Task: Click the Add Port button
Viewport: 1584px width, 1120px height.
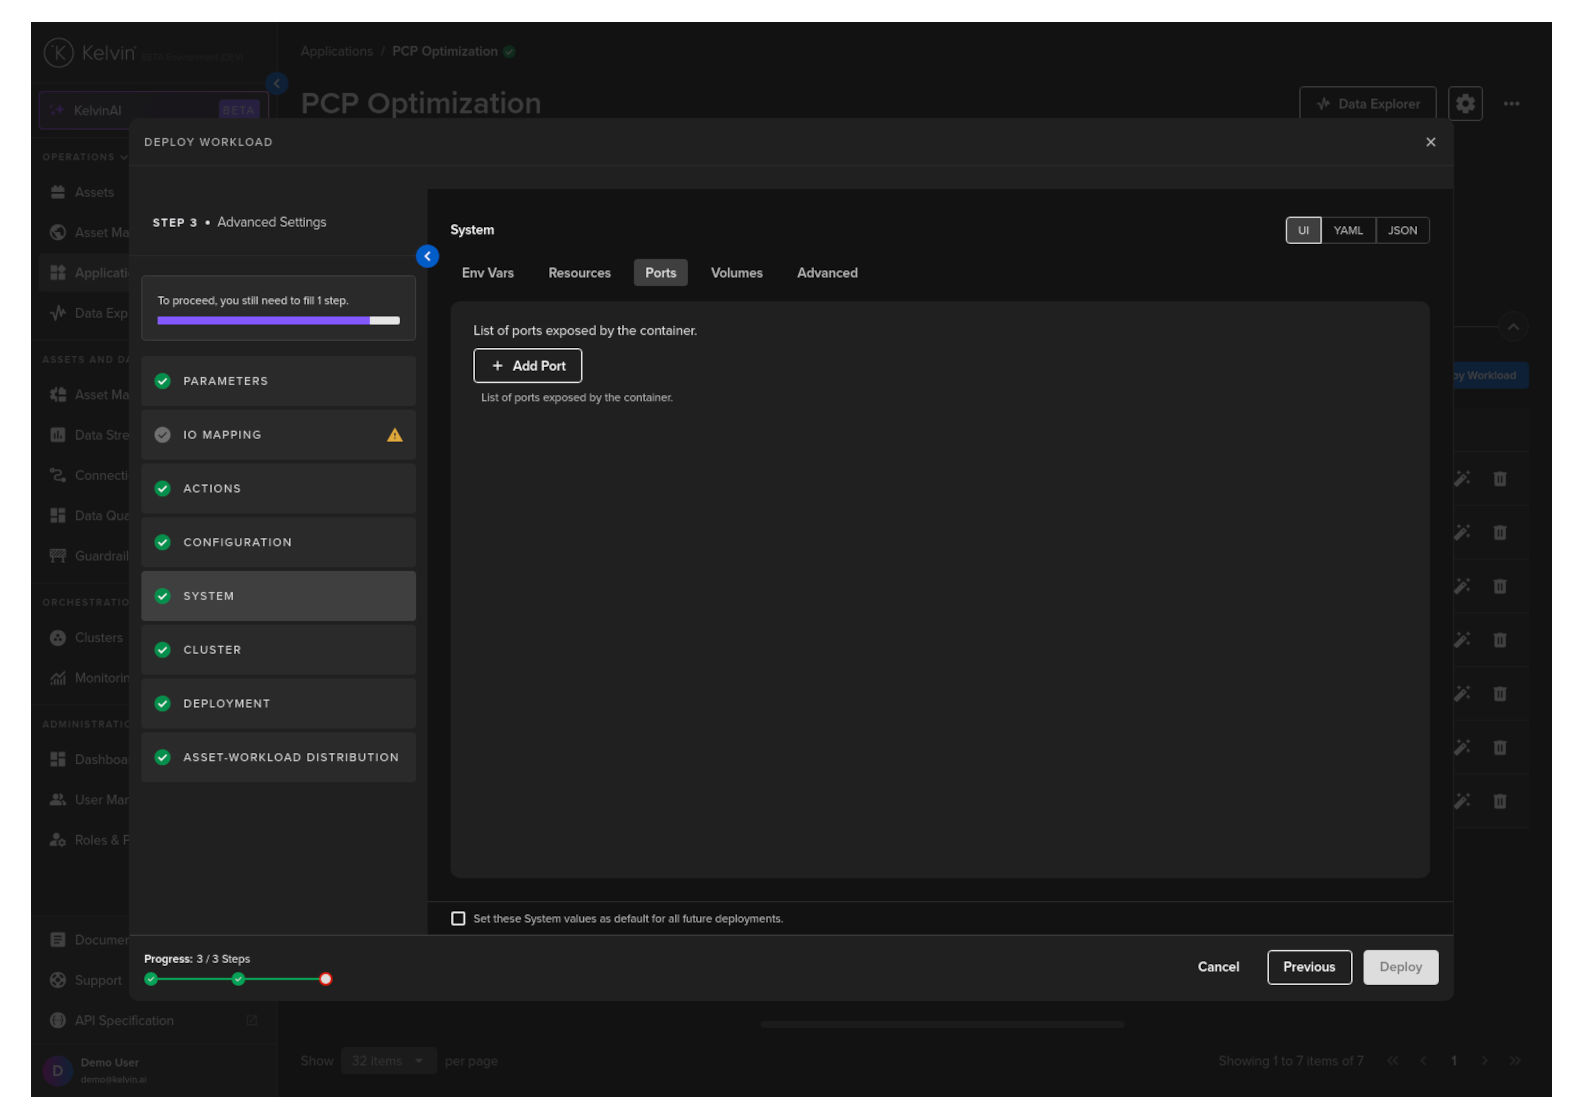Action: coord(527,366)
